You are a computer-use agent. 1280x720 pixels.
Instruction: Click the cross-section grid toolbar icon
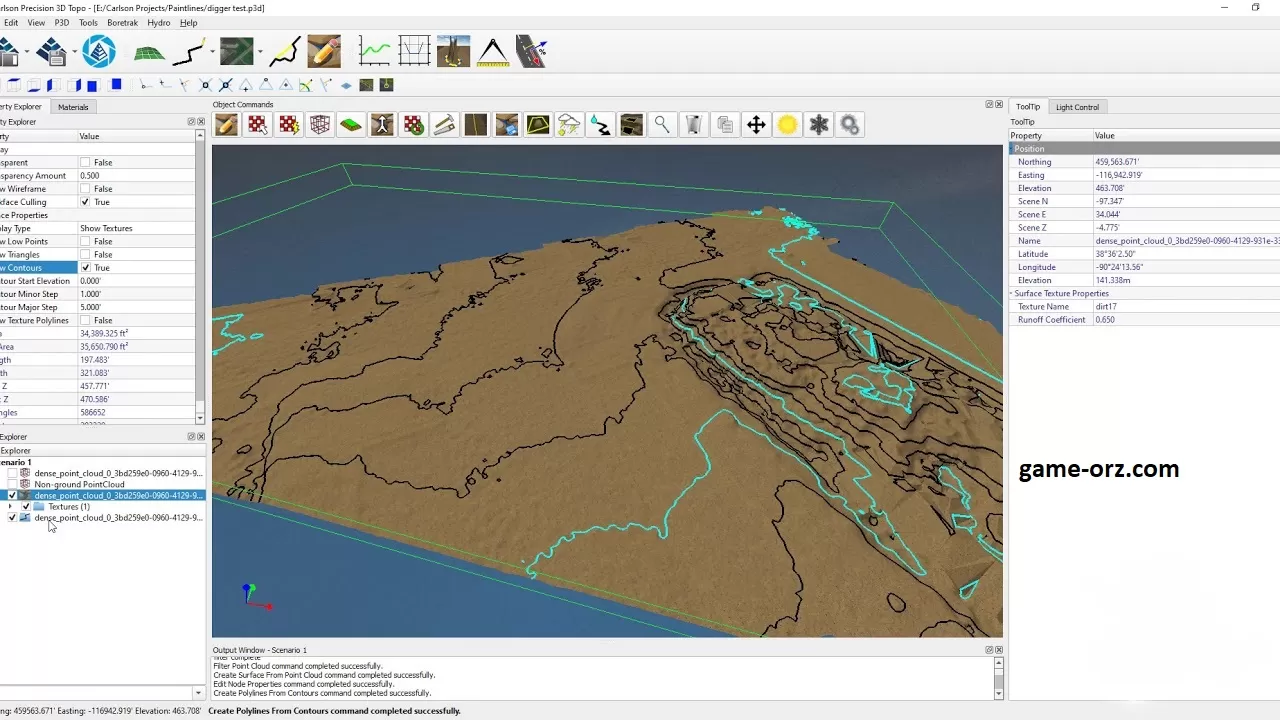click(x=414, y=52)
